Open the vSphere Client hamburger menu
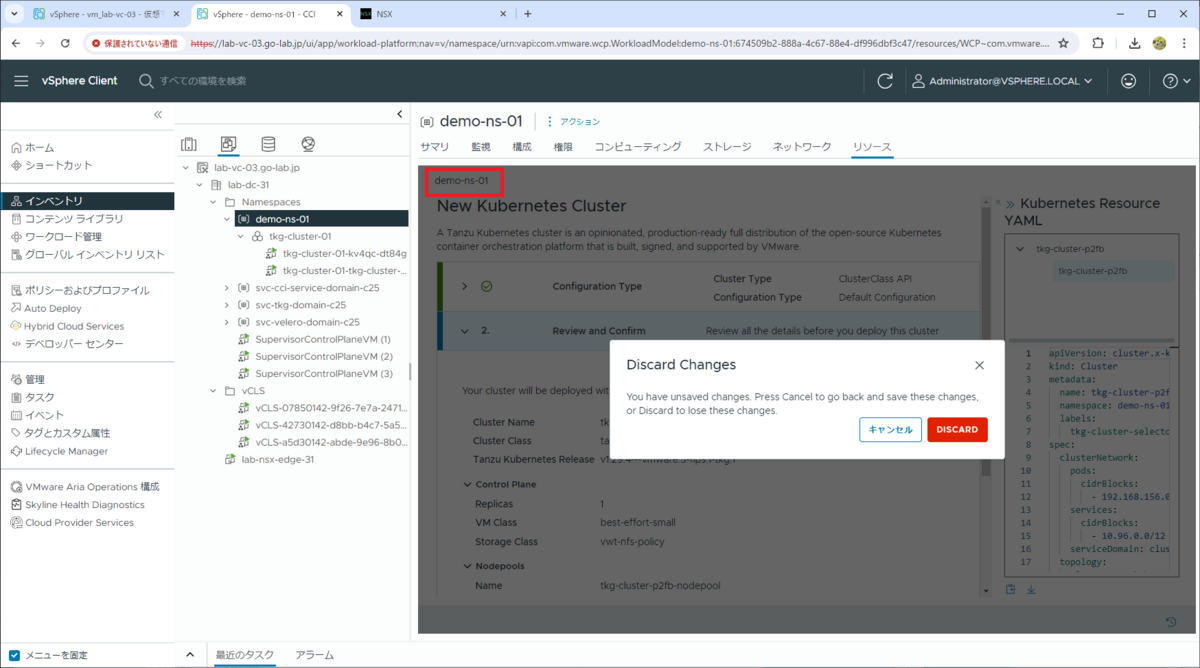1200x668 pixels. [x=21, y=81]
